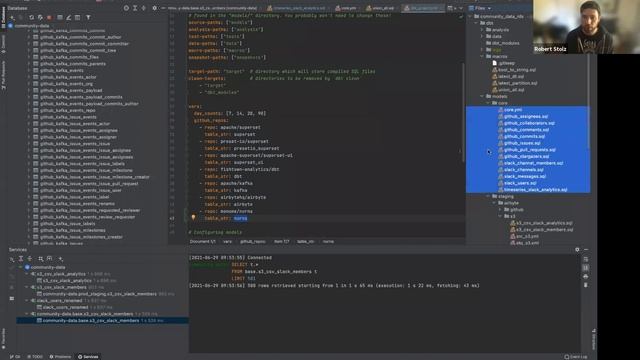This screenshot has width=640, height=360.
Task: Click the locate target icon in Database header
Action: [126, 8]
